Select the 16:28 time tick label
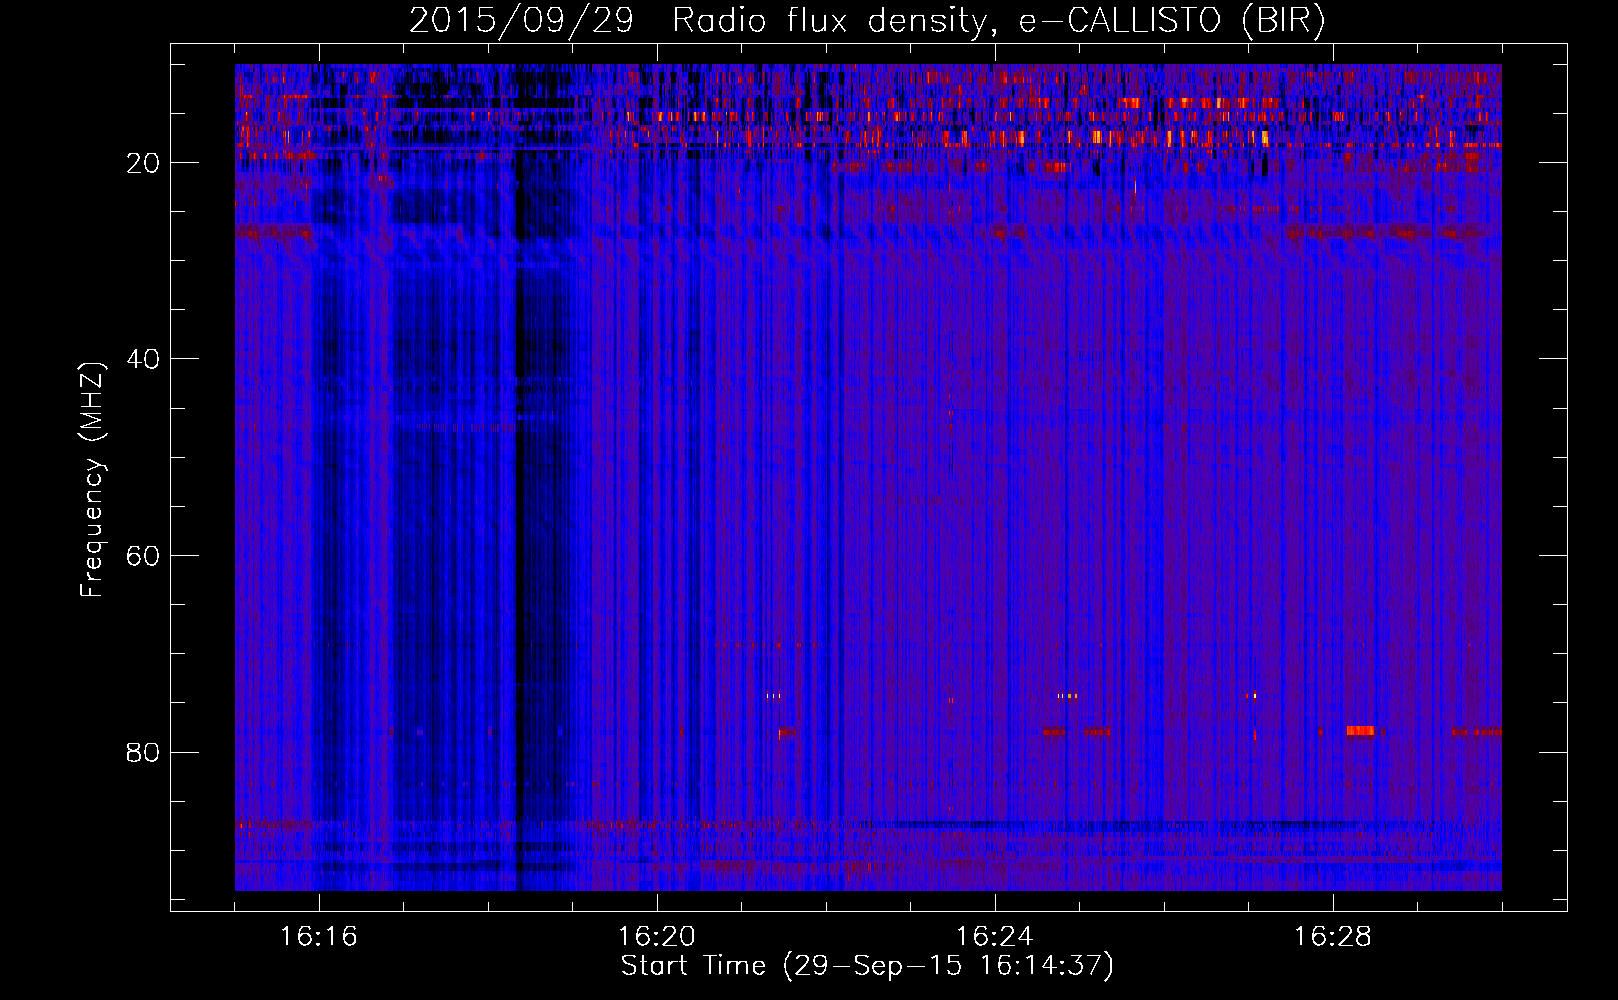 [x=1333, y=937]
